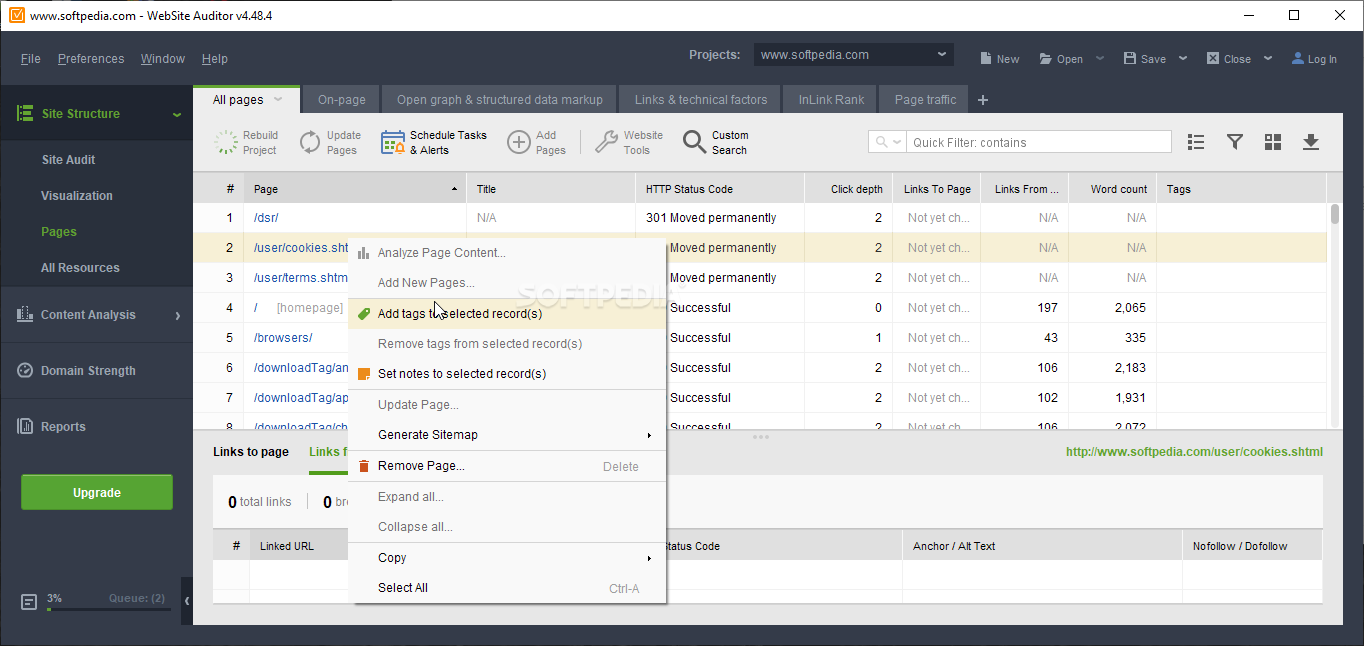Sort by HTTP Status Code column header

point(719,189)
